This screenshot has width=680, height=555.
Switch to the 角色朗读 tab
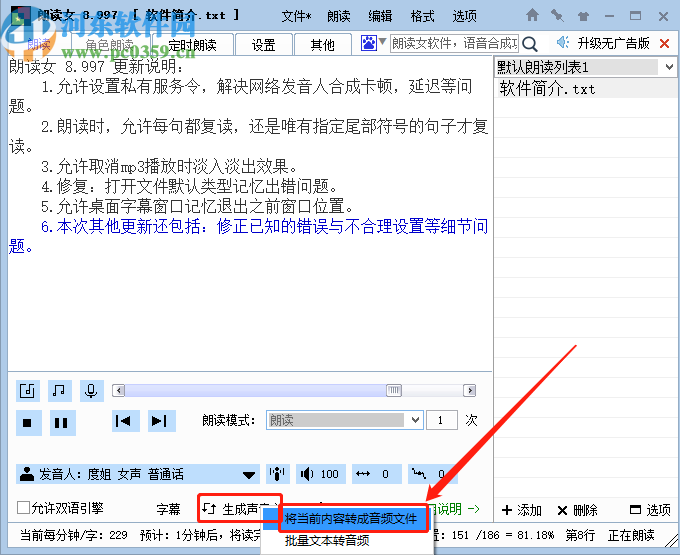110,44
